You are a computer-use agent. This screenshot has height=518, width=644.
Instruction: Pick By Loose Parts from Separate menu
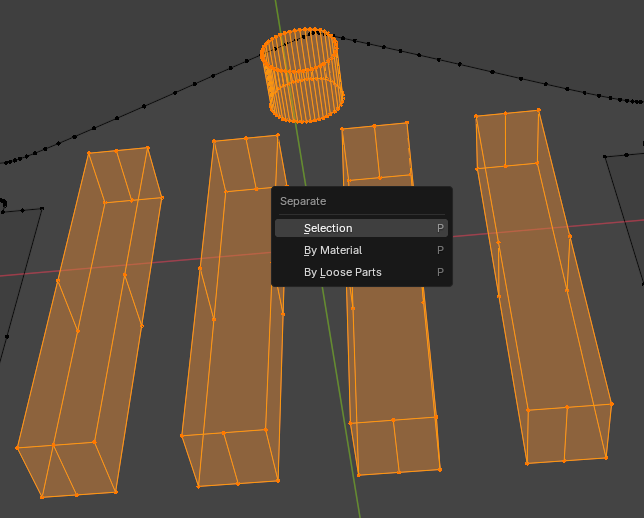pyautogui.click(x=343, y=272)
